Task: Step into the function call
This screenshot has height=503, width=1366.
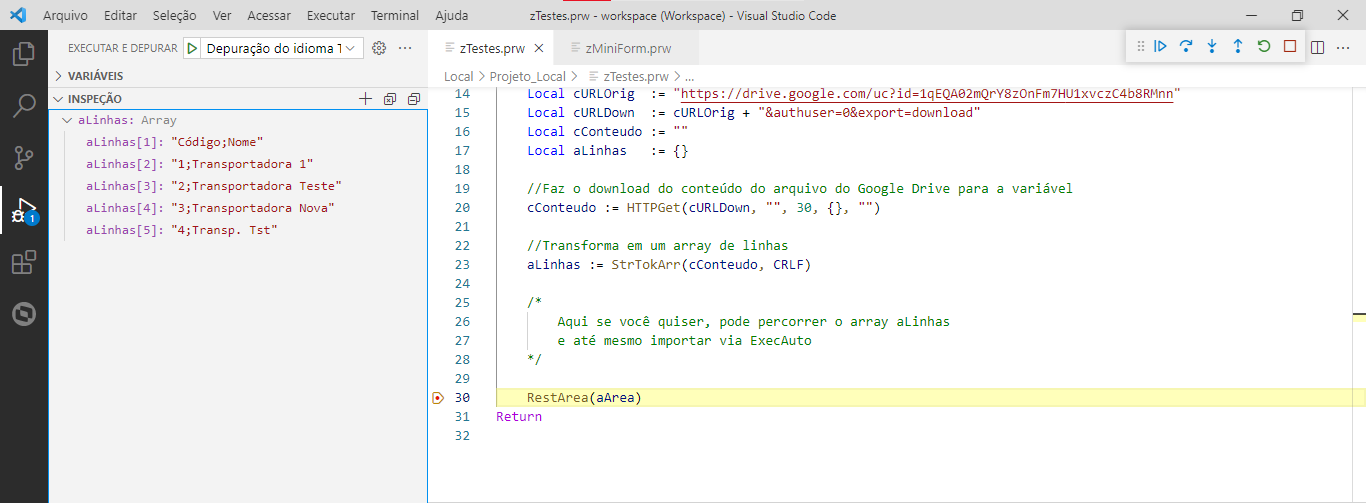Action: pyautogui.click(x=1212, y=46)
